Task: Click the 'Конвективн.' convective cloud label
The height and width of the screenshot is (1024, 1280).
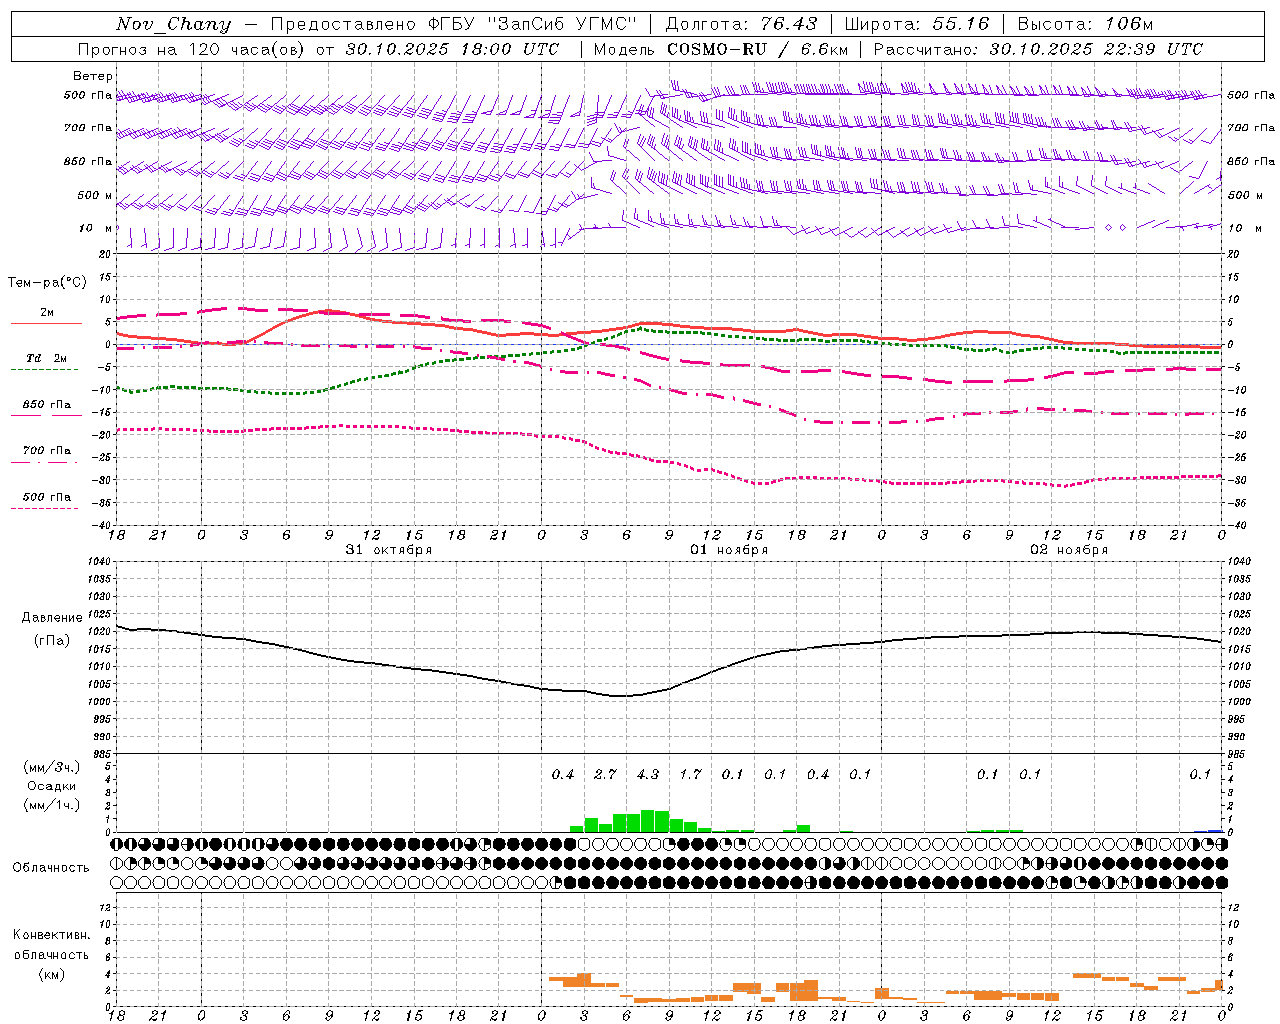Action: coord(52,935)
